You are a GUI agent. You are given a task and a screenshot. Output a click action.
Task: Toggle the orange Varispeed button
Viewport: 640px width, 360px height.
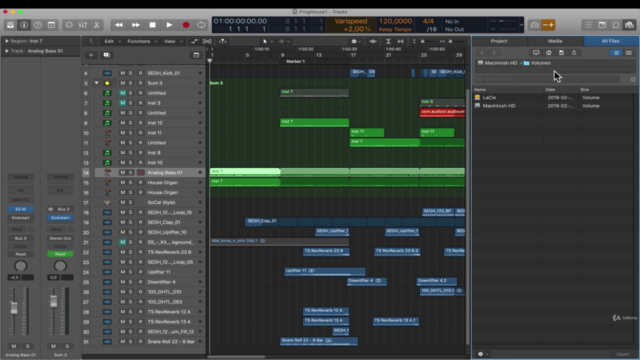coord(549,25)
